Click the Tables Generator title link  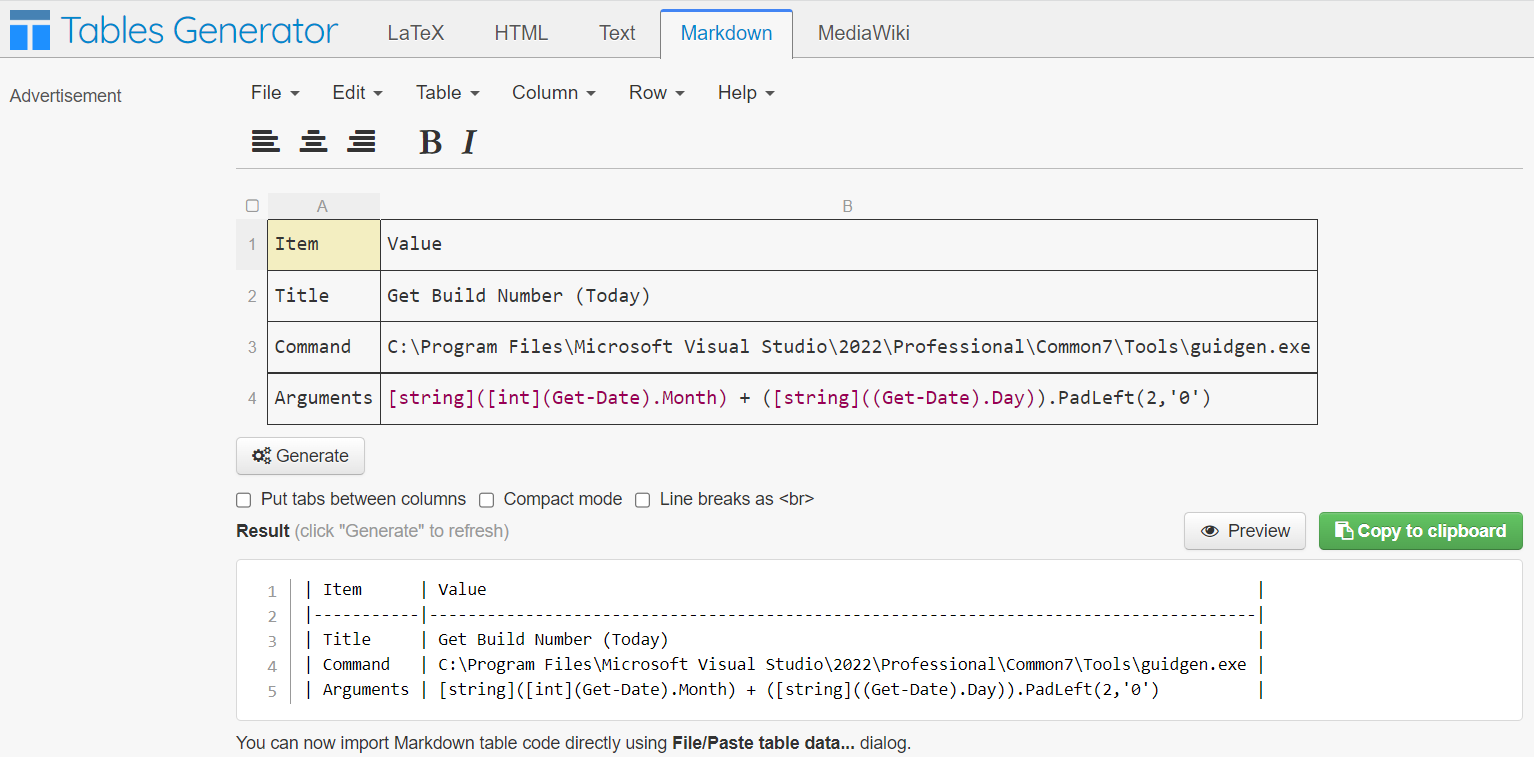(199, 31)
